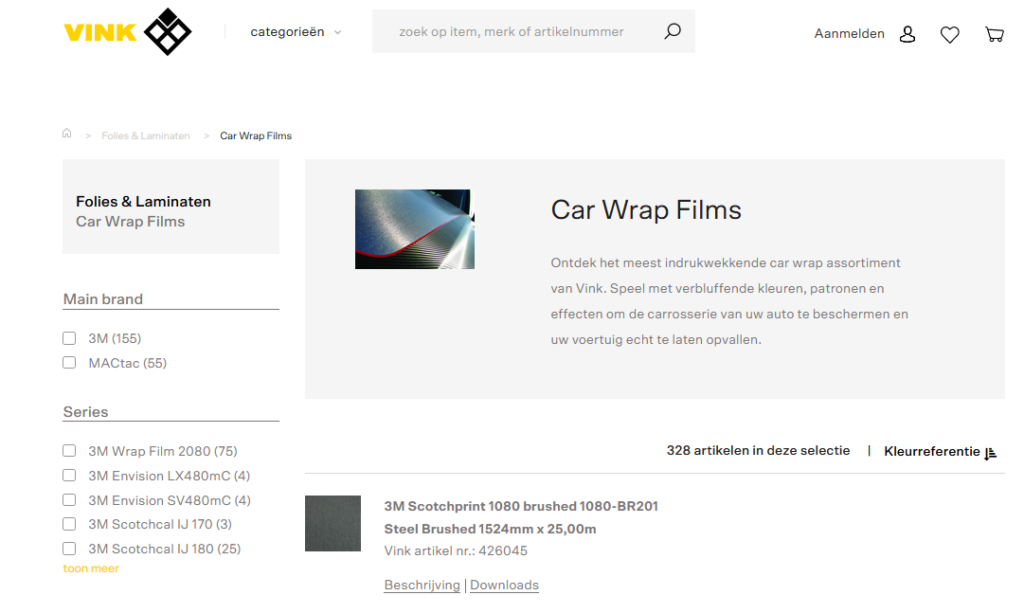Screen dimensions: 1024x613
Task: Click the Folies & Laminaten sidebar heading
Action: pyautogui.click(x=143, y=202)
